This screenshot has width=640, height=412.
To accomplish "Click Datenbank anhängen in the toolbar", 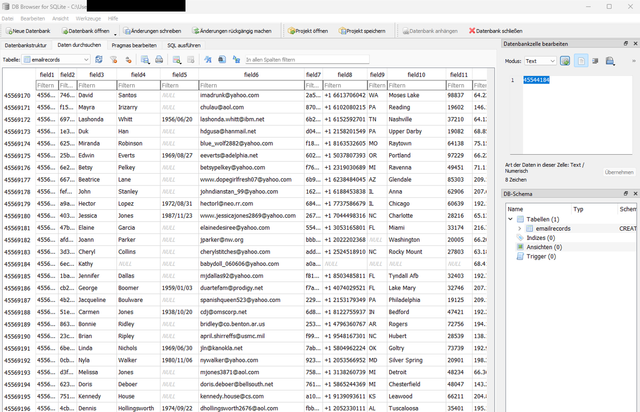I will pos(430,31).
